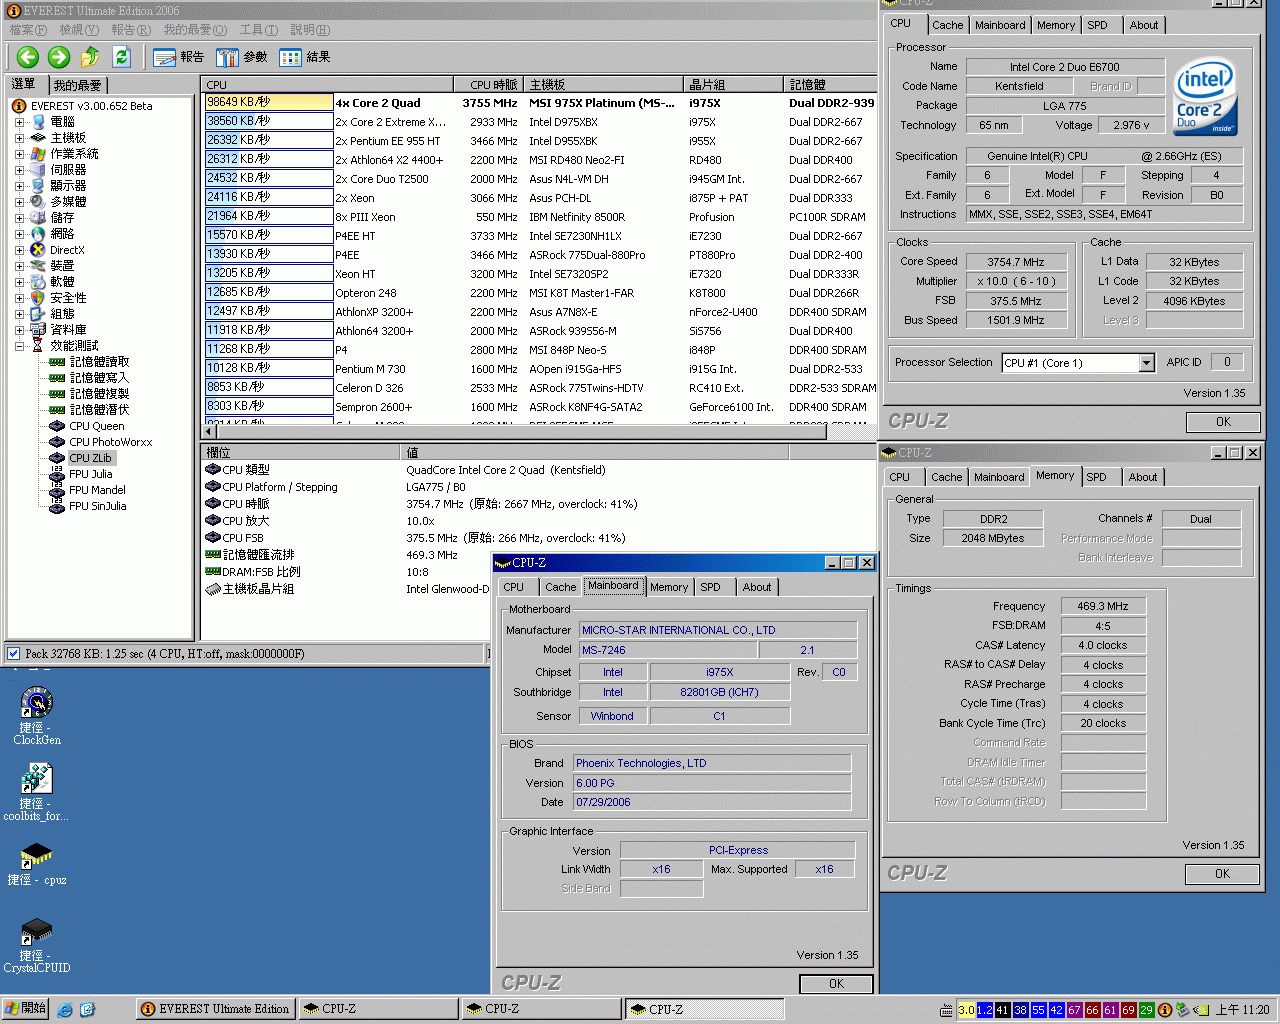Click the 2x Core 2 Extreme result row

[540, 122]
